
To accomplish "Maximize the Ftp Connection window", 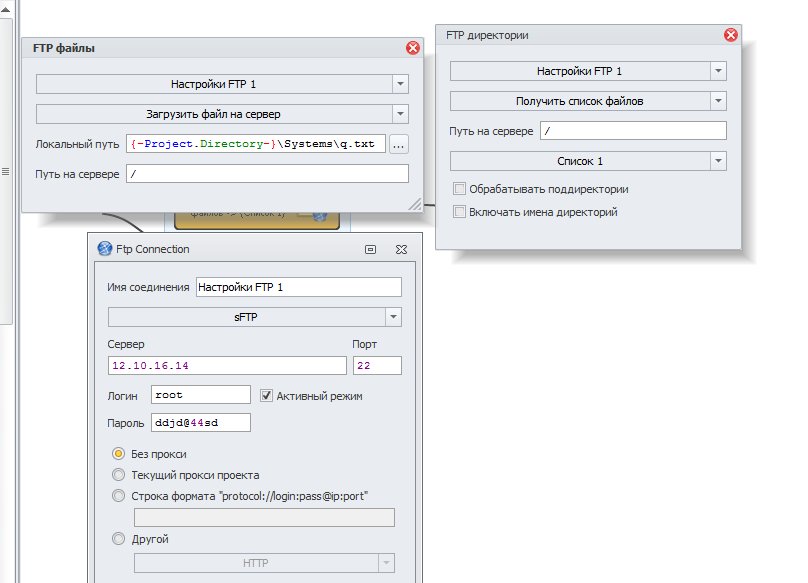I will 371,249.
